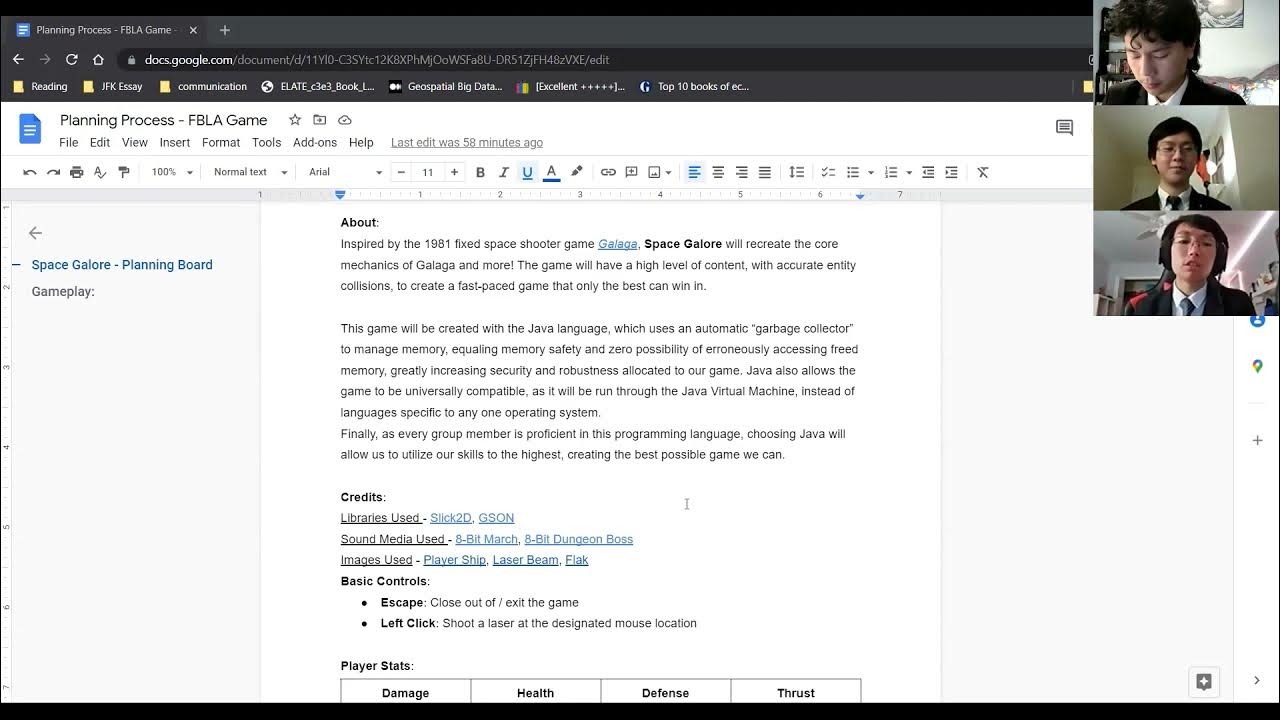This screenshot has height=720, width=1280.
Task: Open the highlight color picker
Action: pos(576,172)
